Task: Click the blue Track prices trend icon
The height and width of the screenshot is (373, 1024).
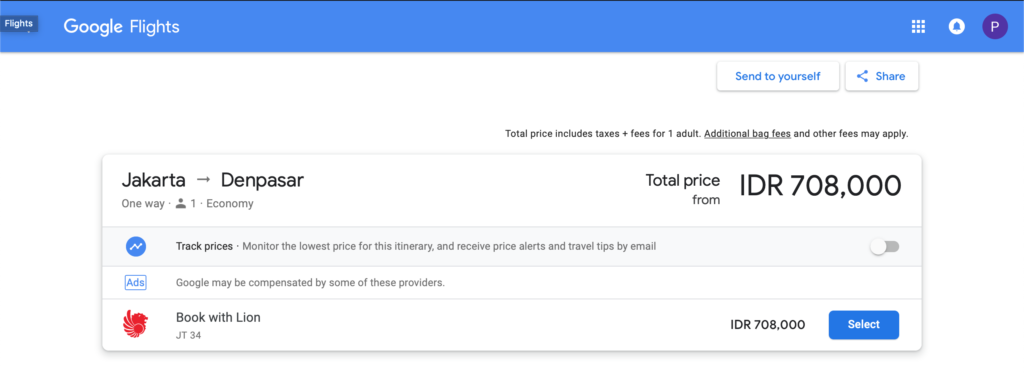Action: (136, 246)
